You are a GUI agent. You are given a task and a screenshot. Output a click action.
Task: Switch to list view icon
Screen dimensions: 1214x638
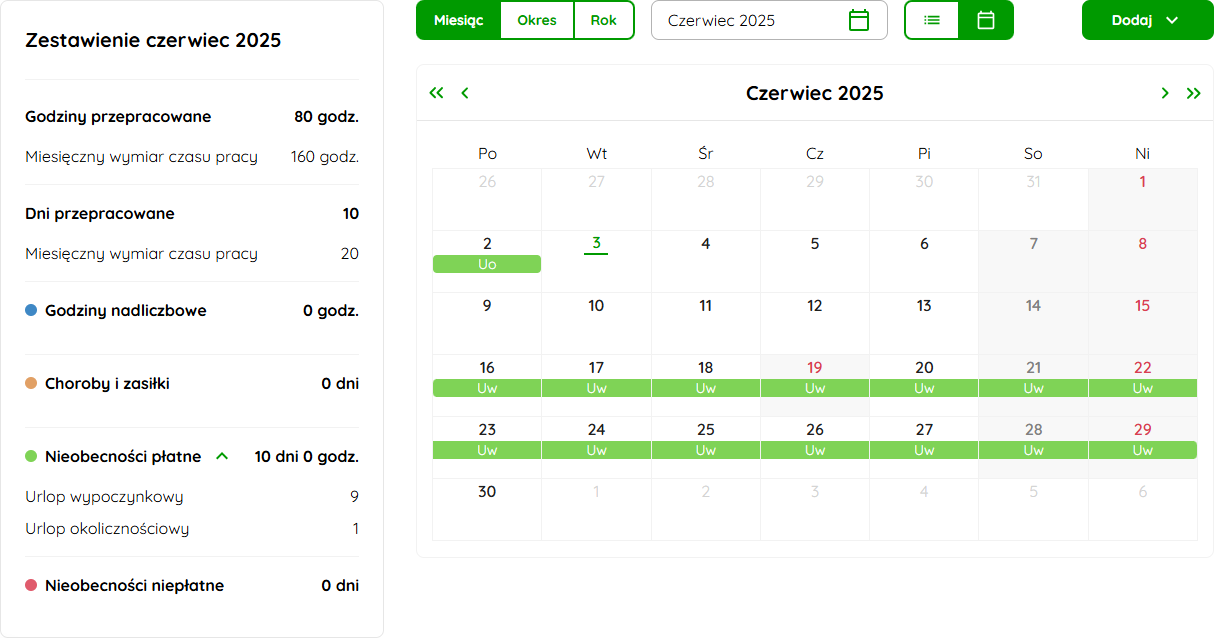pyautogui.click(x=932, y=20)
